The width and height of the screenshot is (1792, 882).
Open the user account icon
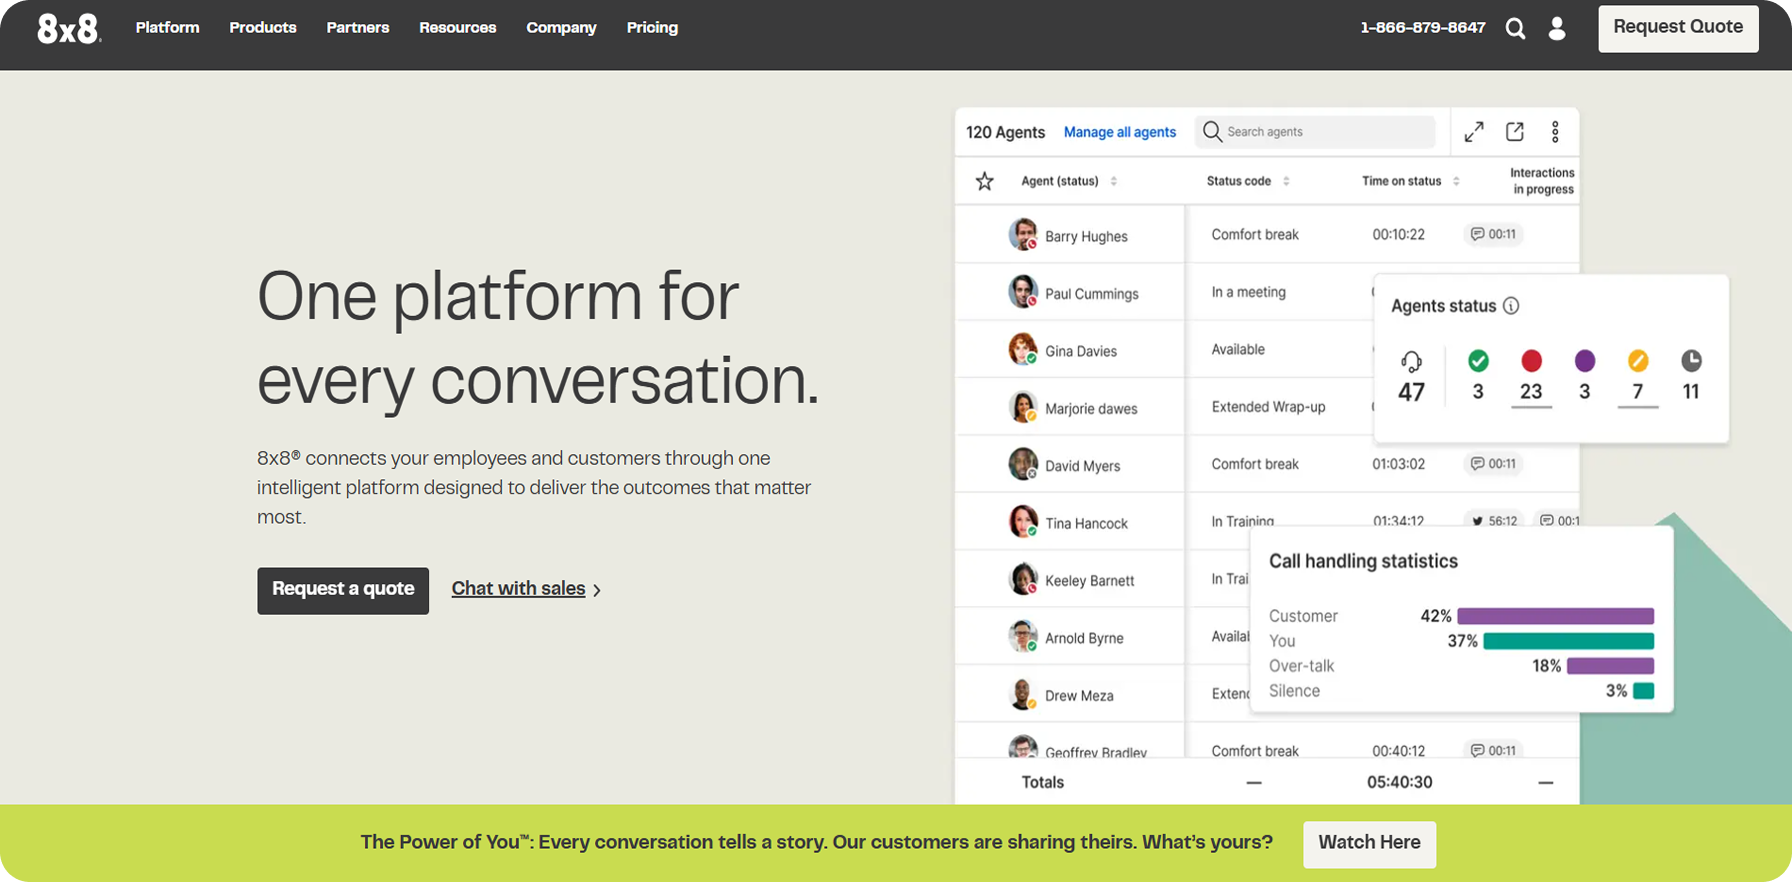(1557, 28)
